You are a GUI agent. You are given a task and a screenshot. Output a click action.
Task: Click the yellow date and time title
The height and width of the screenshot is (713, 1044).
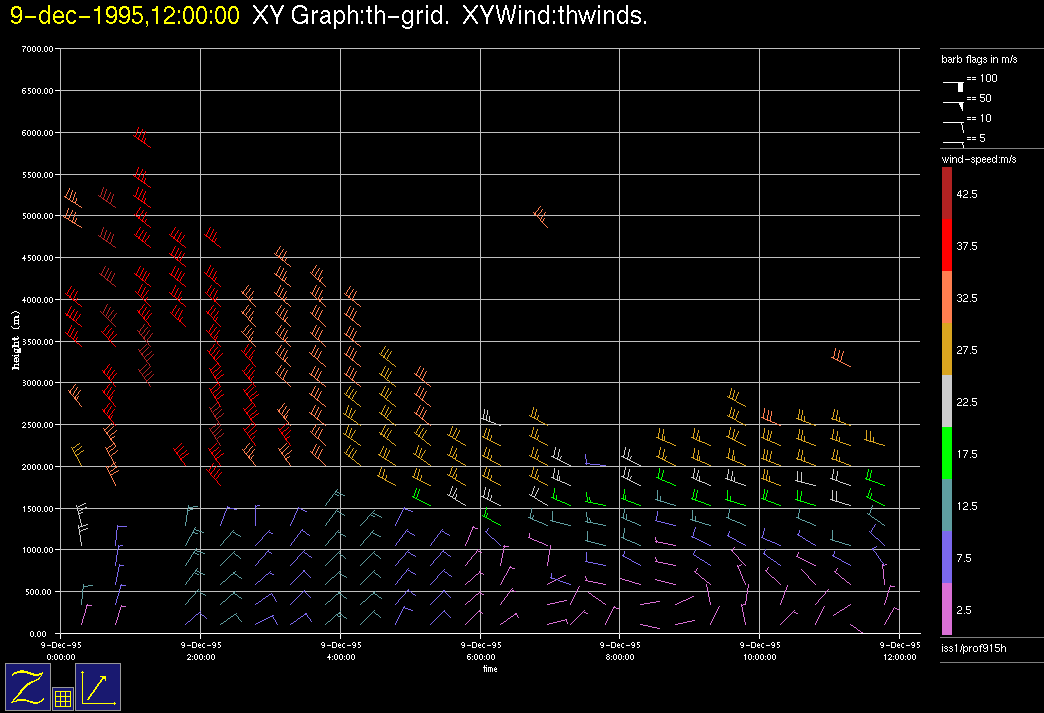click(125, 16)
